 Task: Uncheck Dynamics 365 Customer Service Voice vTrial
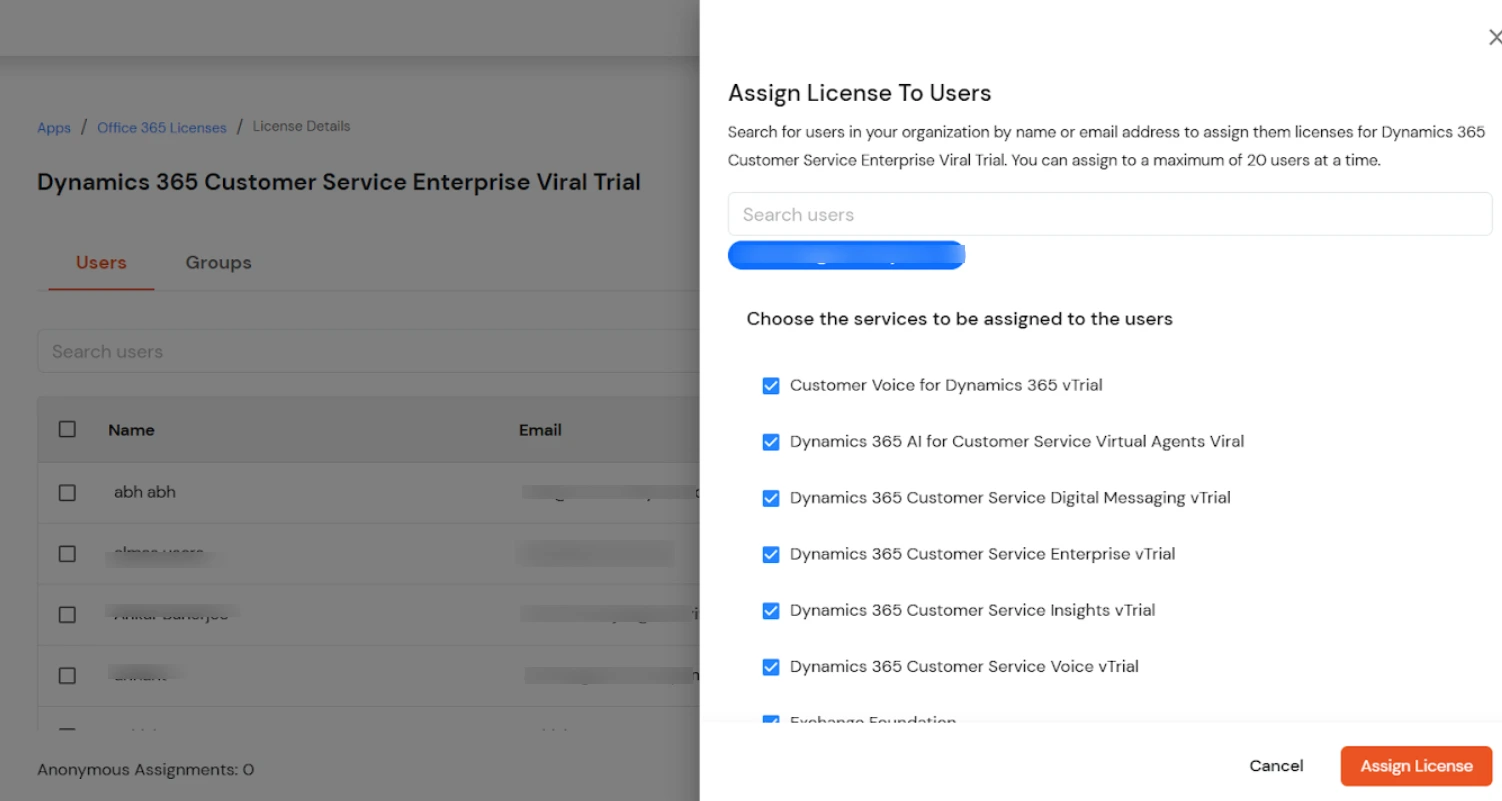771,666
